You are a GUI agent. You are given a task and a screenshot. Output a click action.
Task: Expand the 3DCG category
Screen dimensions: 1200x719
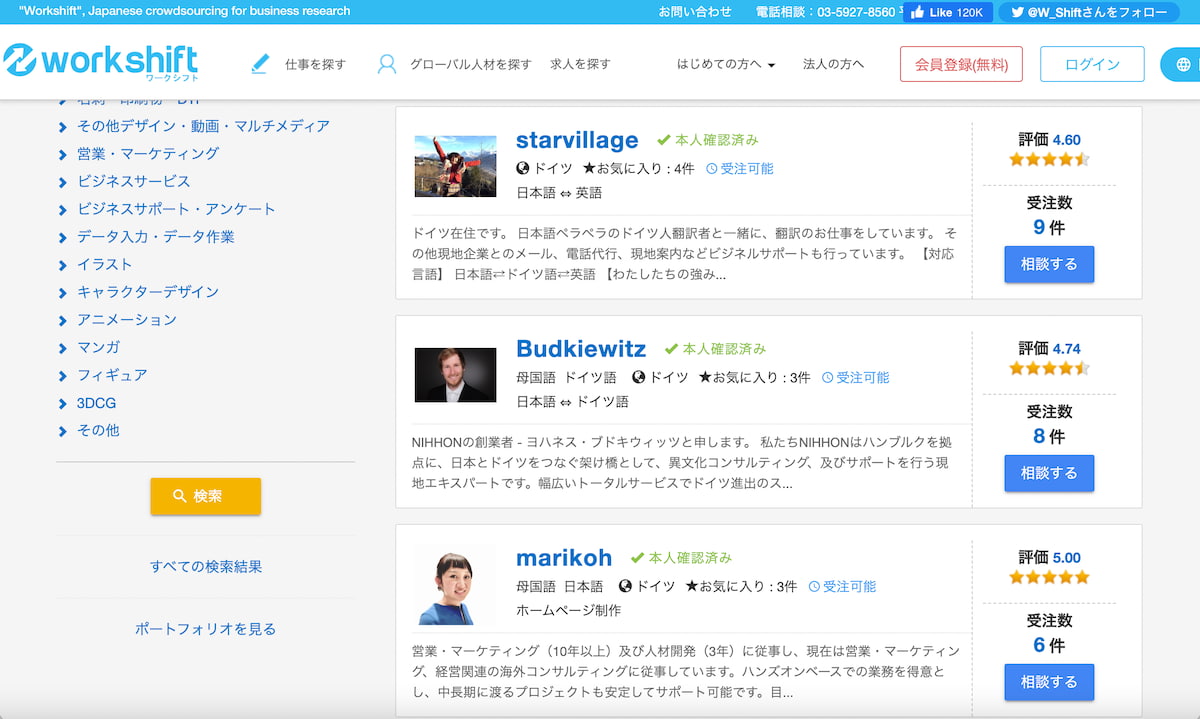coord(96,403)
